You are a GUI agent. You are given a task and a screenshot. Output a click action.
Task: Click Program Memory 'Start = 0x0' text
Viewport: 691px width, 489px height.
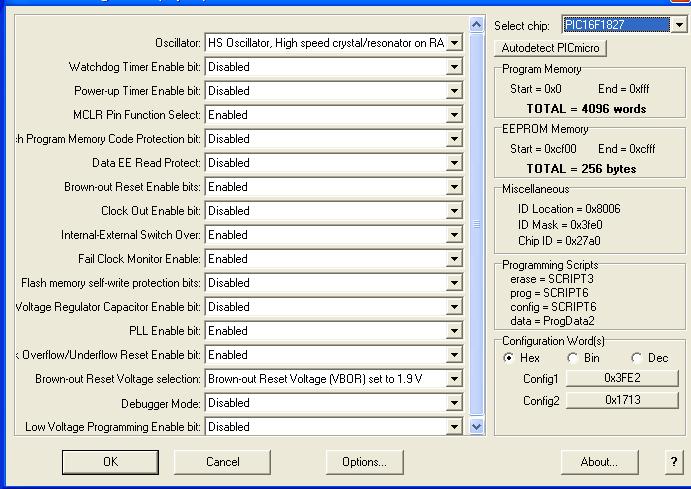(535, 89)
